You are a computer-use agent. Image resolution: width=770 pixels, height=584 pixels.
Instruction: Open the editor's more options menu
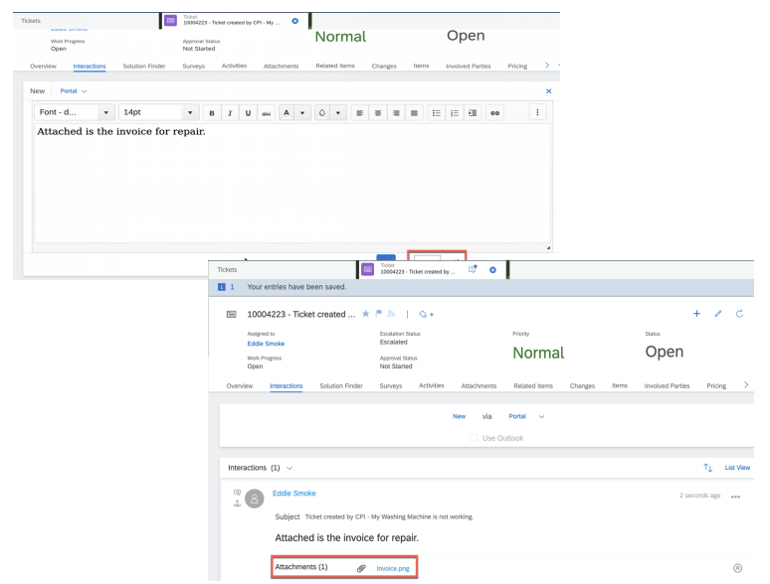pyautogui.click(x=537, y=112)
